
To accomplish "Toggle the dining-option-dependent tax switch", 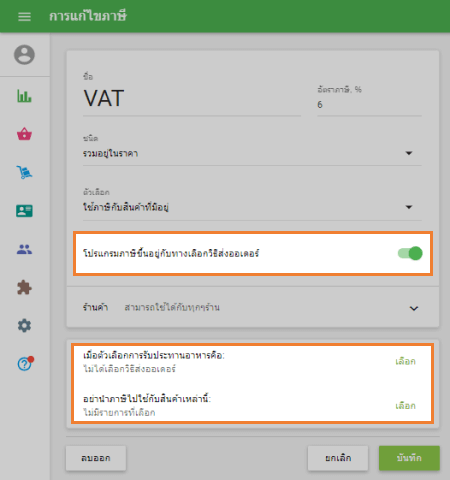I will pos(410,253).
